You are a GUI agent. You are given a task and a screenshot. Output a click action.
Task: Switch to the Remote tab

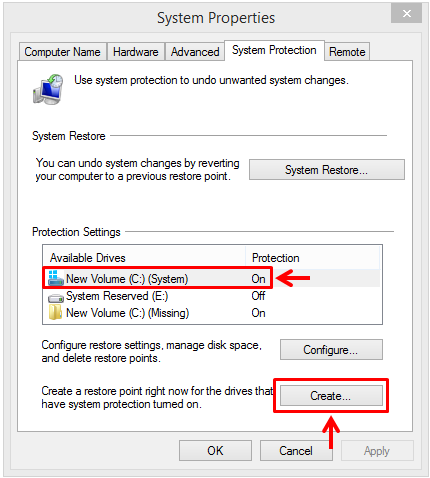347,52
